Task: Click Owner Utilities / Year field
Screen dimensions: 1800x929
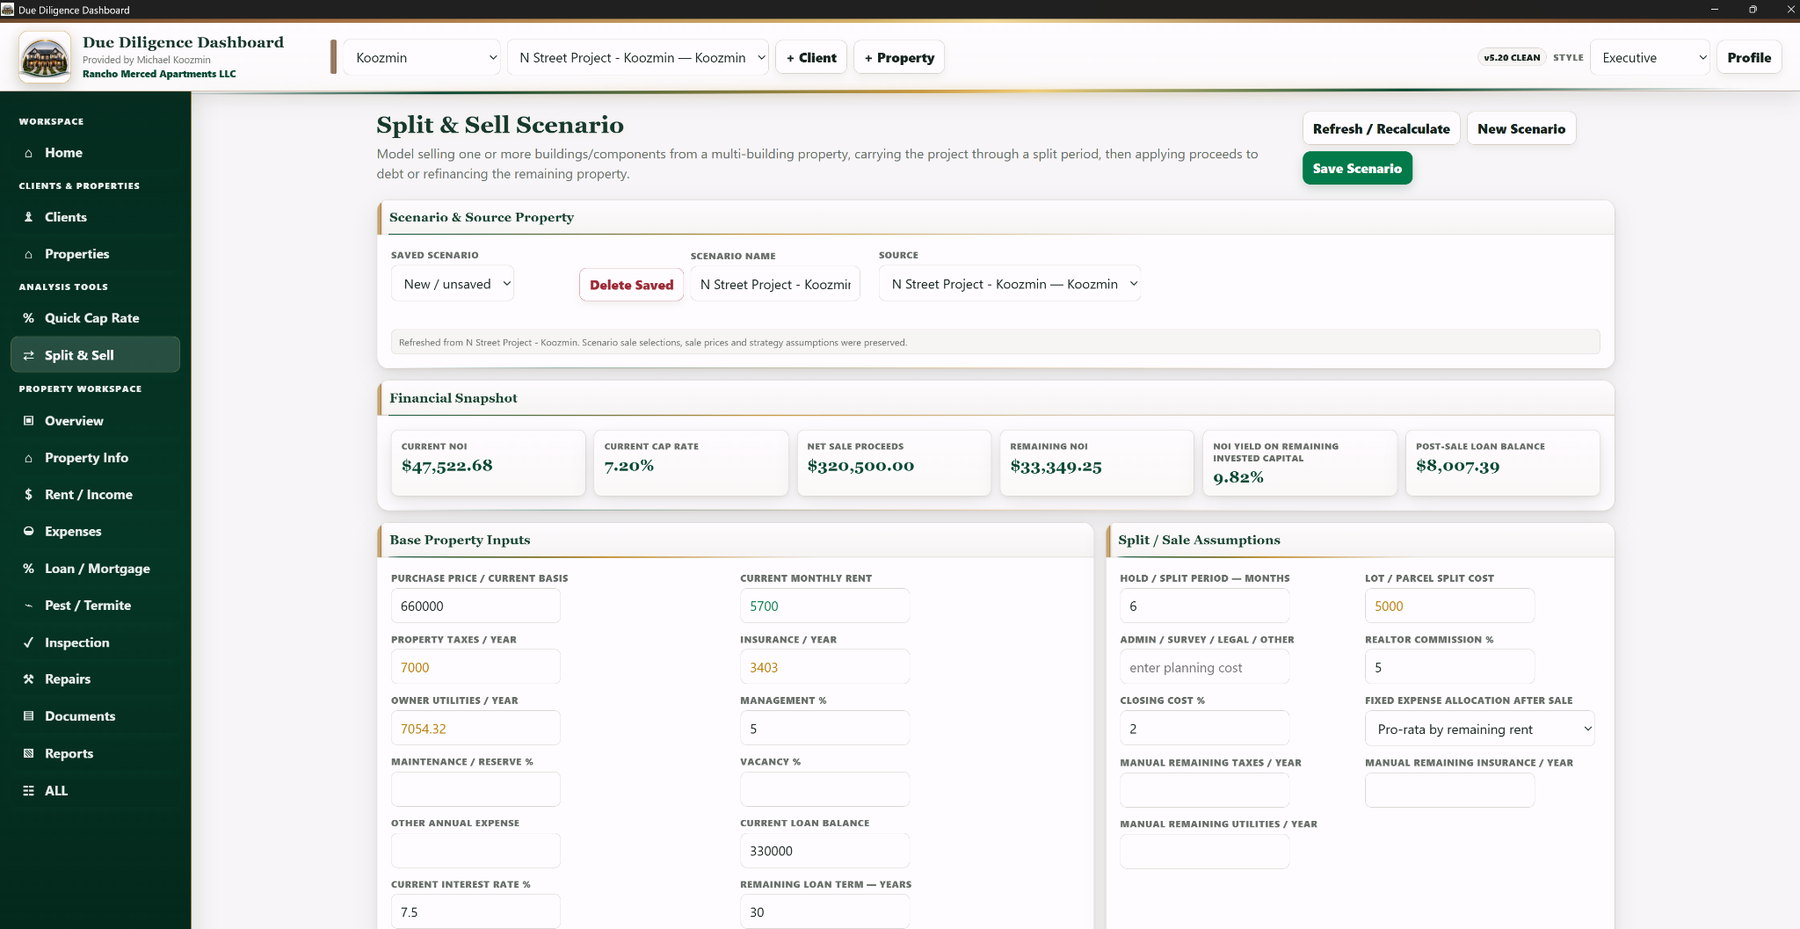Action: tap(475, 728)
